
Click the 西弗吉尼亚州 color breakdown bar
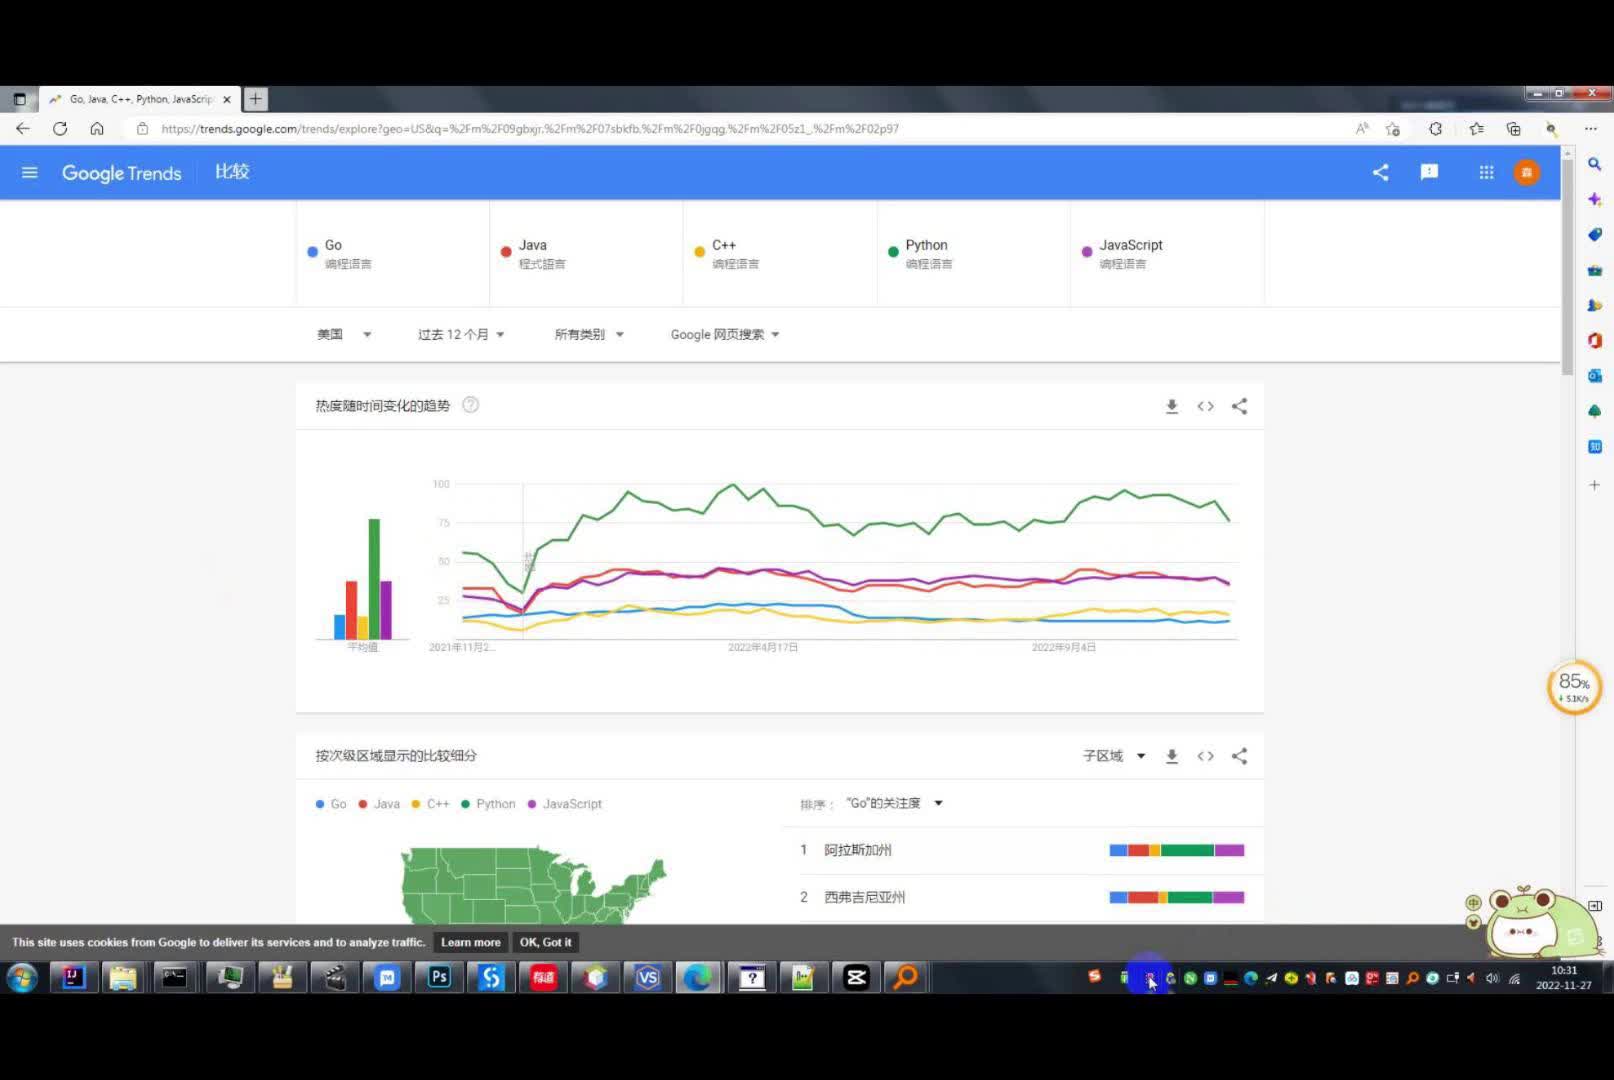1177,897
